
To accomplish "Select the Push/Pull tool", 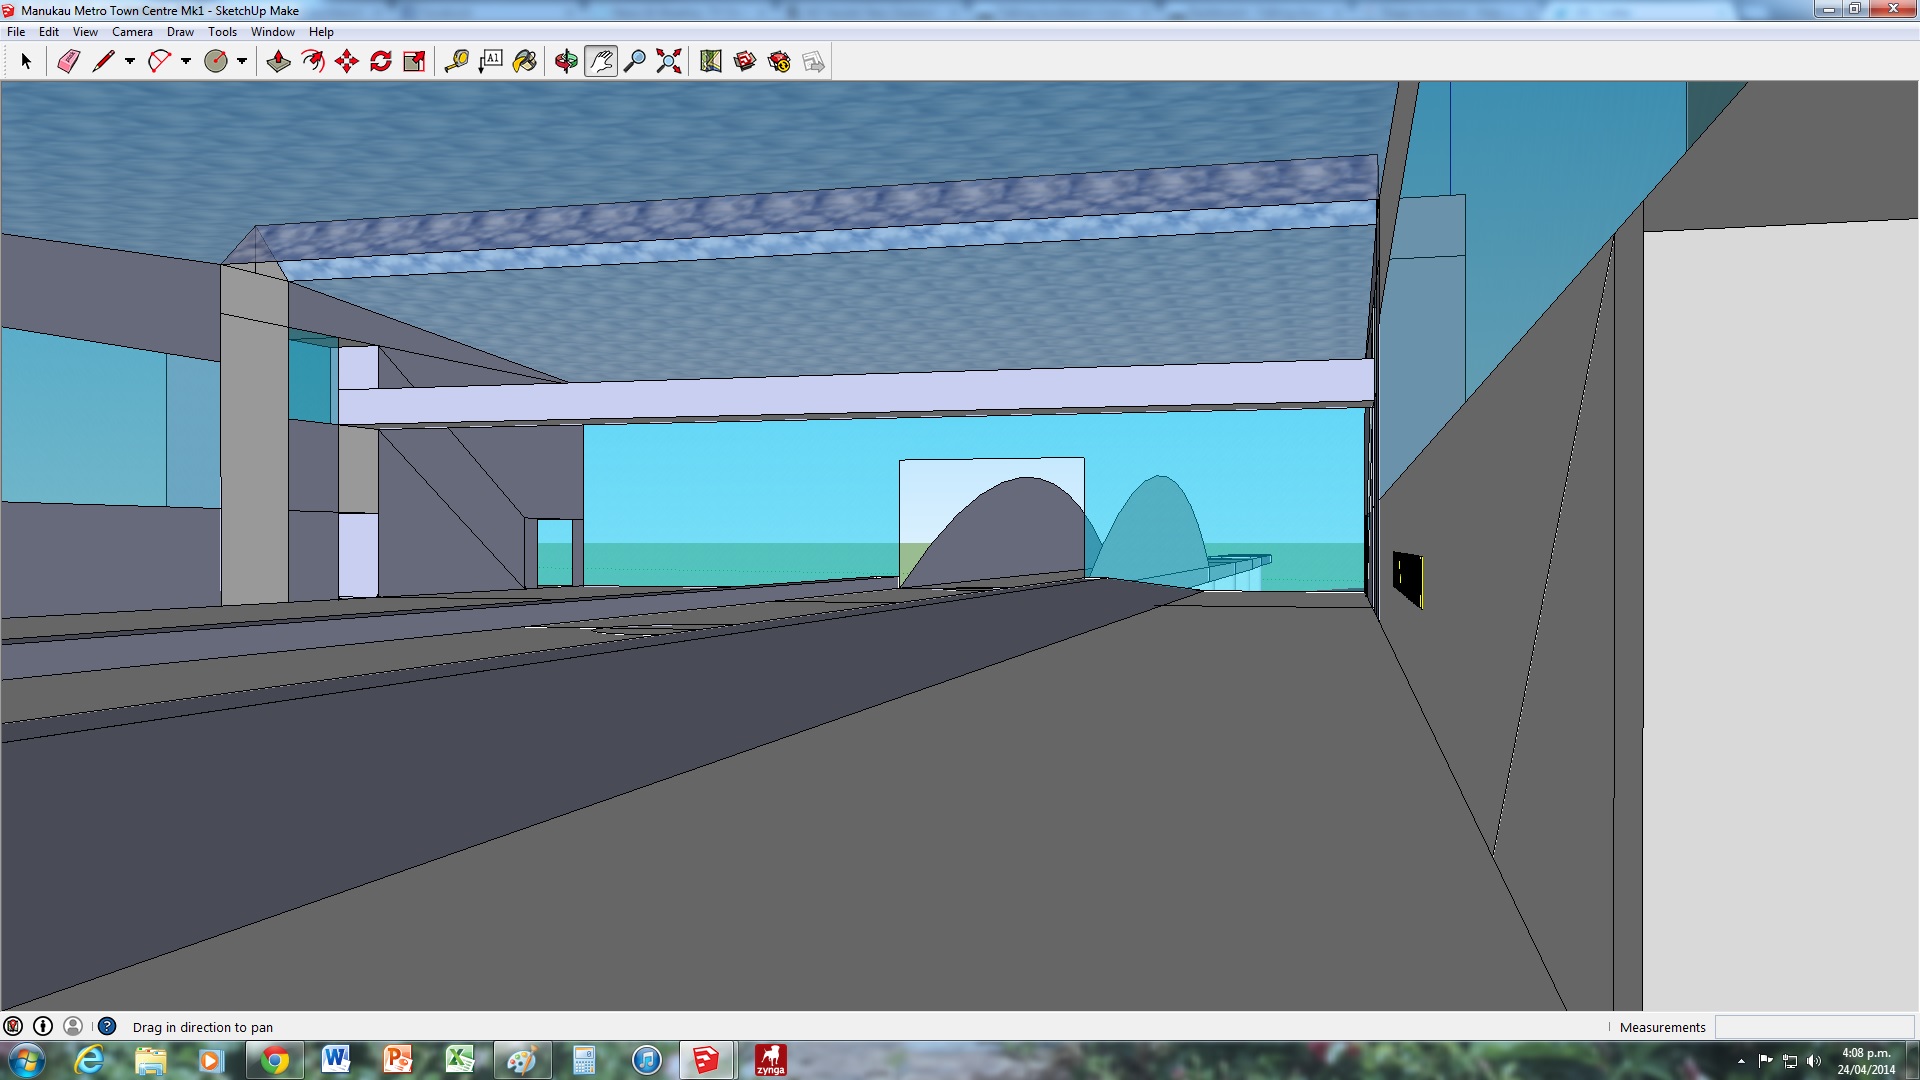I will pyautogui.click(x=278, y=62).
